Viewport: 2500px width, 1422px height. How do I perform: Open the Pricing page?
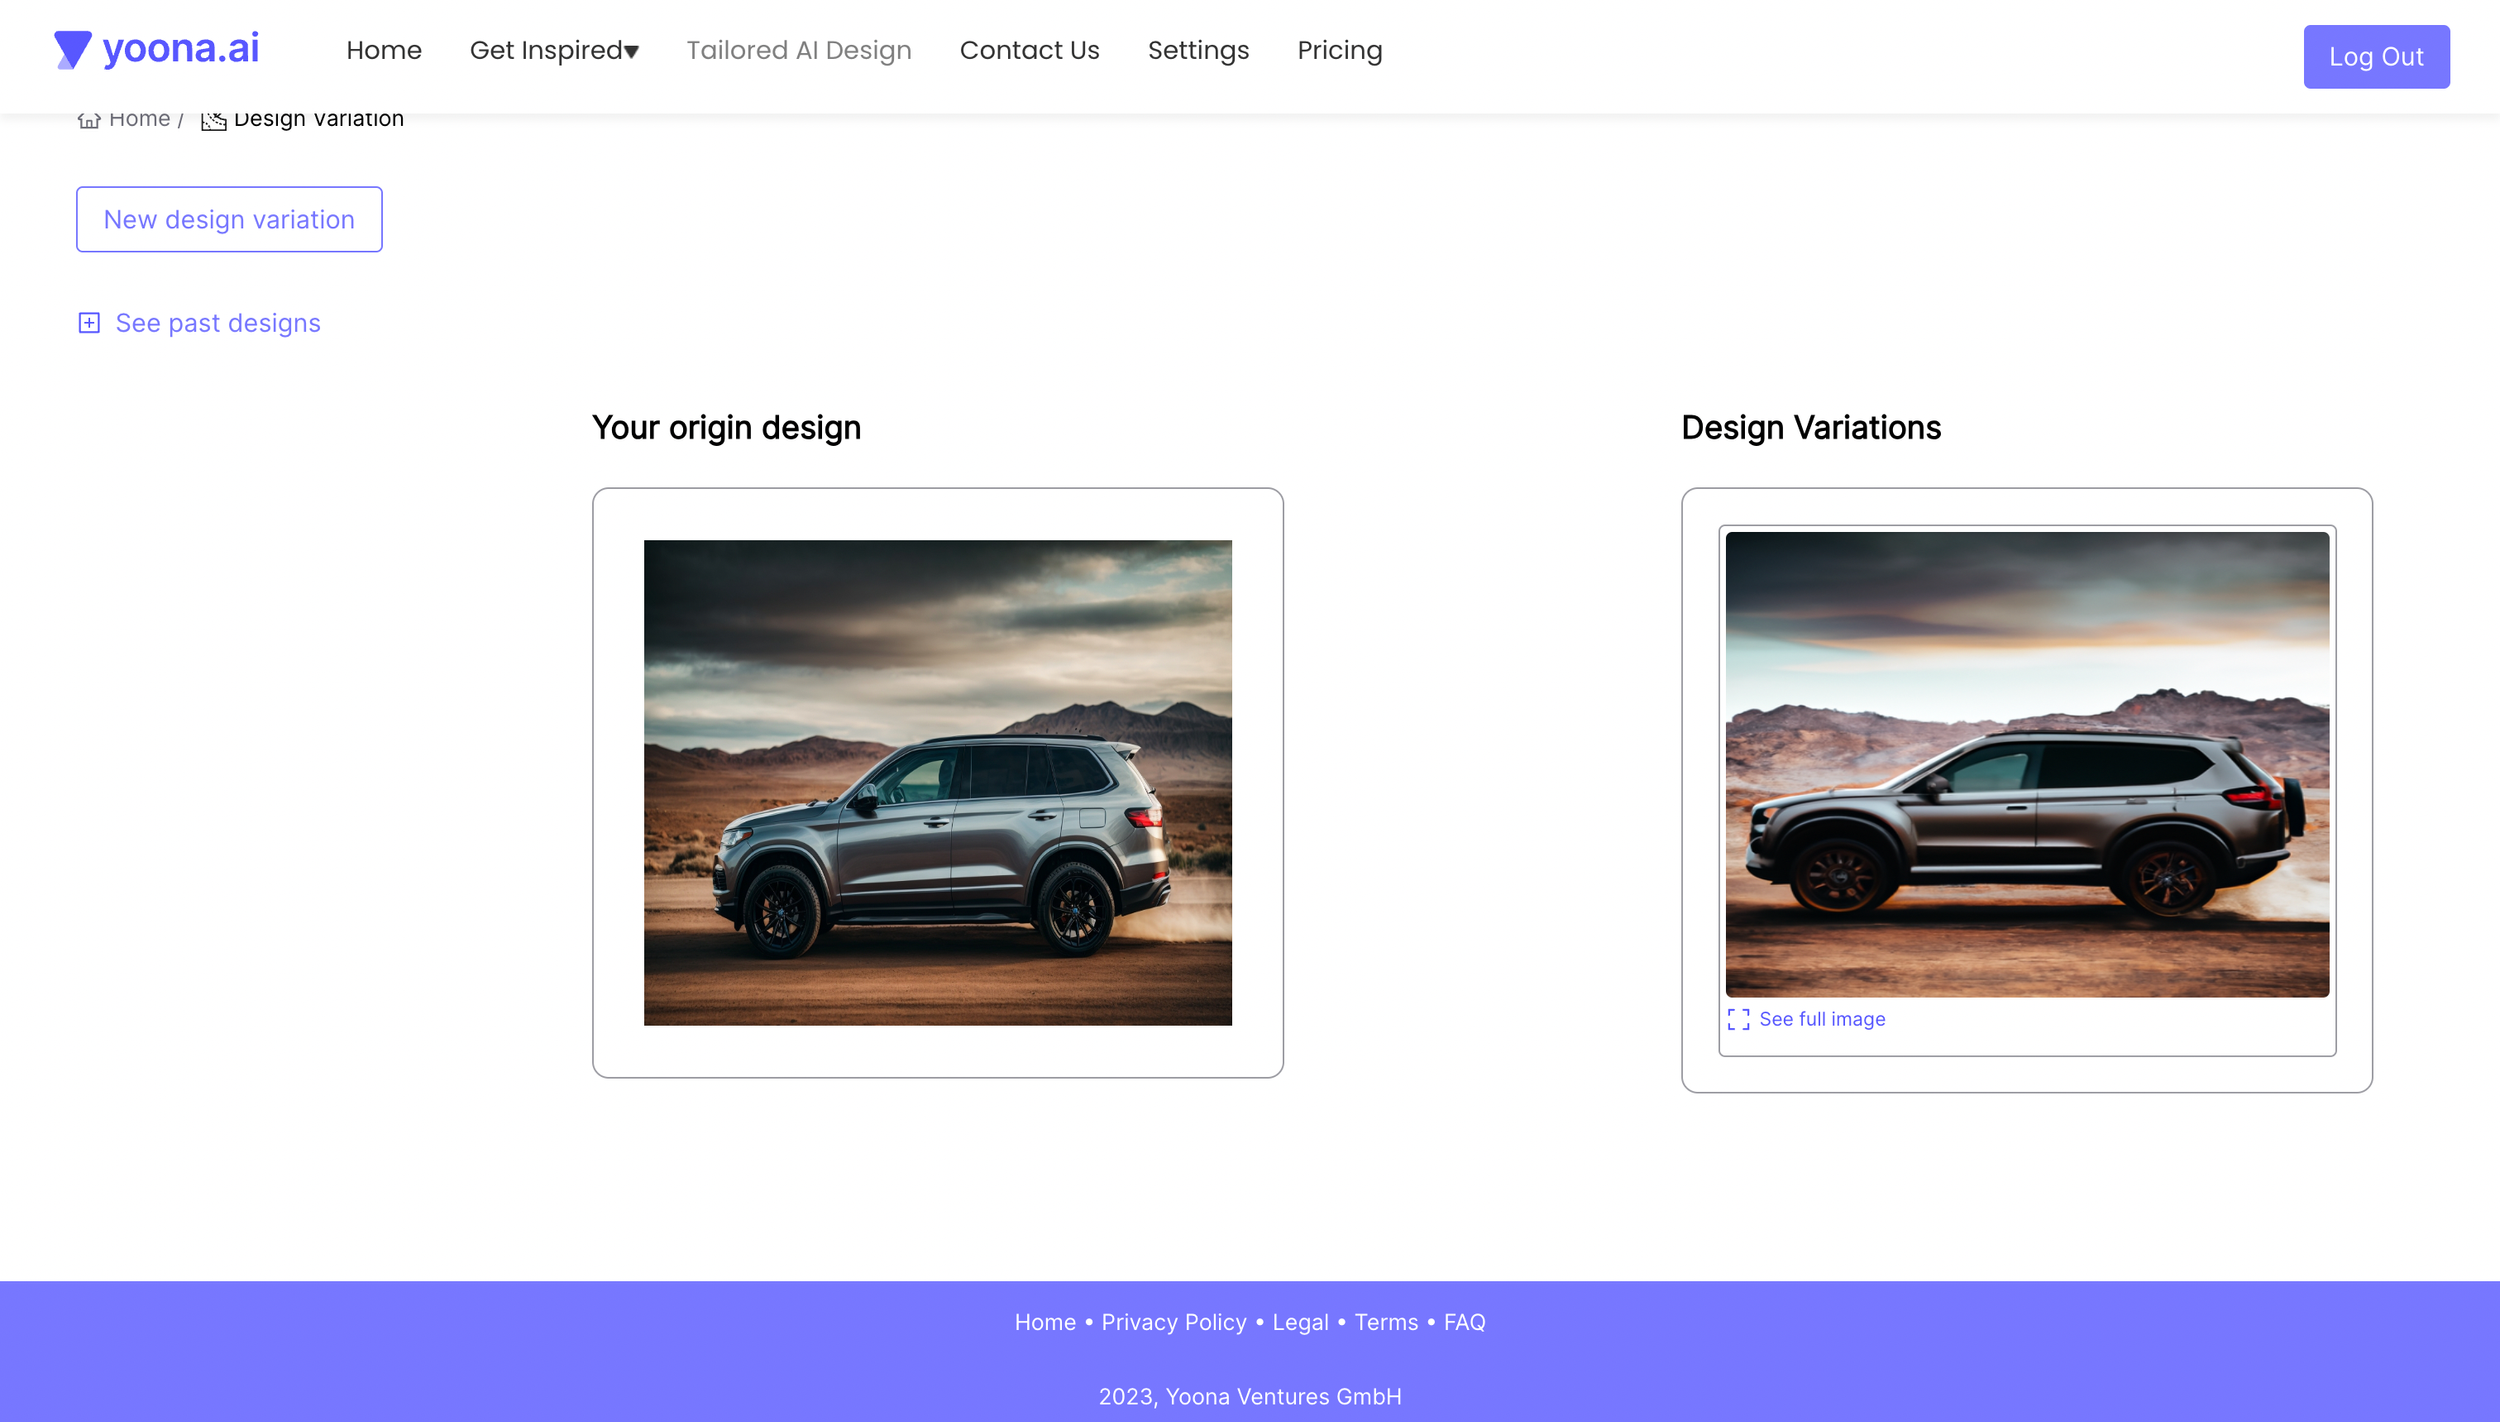point(1339,50)
